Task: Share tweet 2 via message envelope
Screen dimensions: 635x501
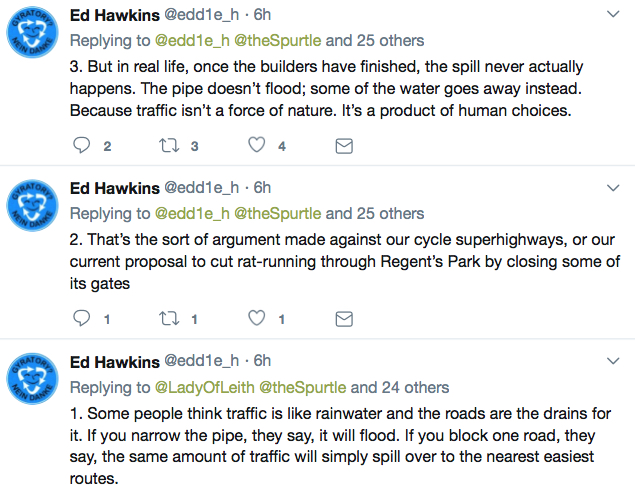Action: coord(344,319)
